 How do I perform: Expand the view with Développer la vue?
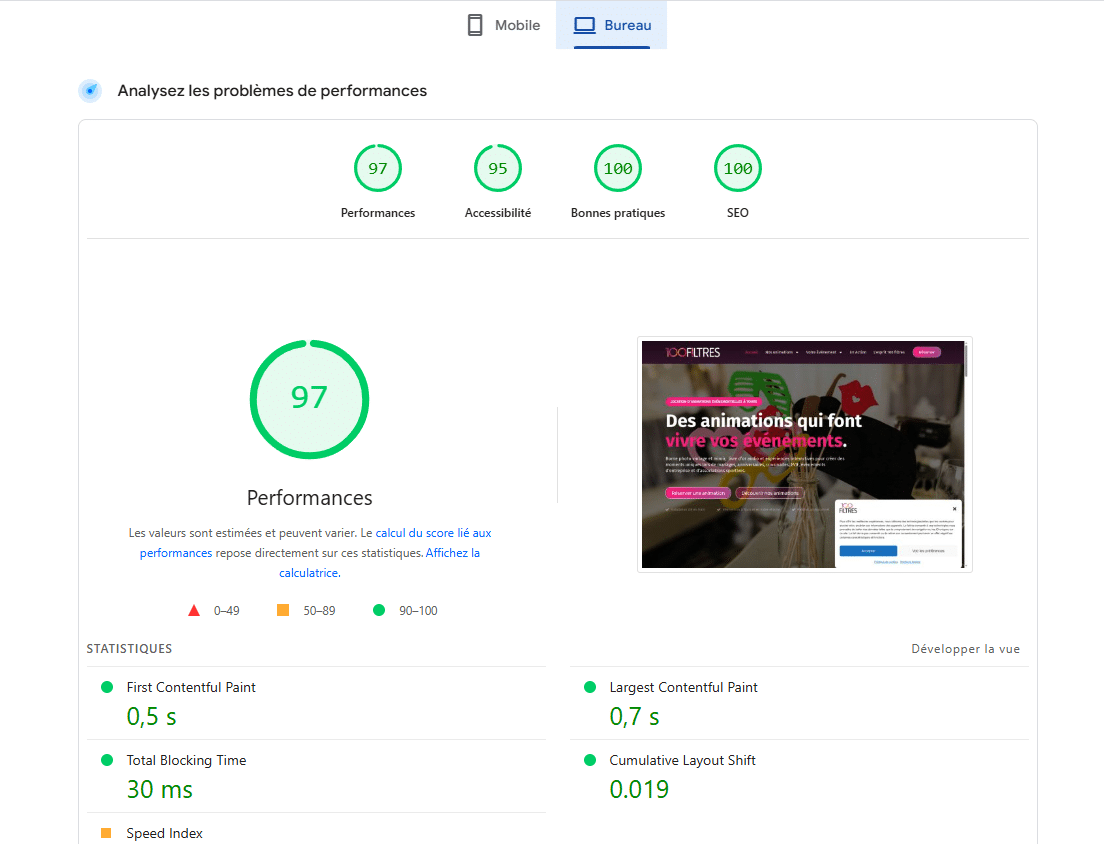coord(965,649)
